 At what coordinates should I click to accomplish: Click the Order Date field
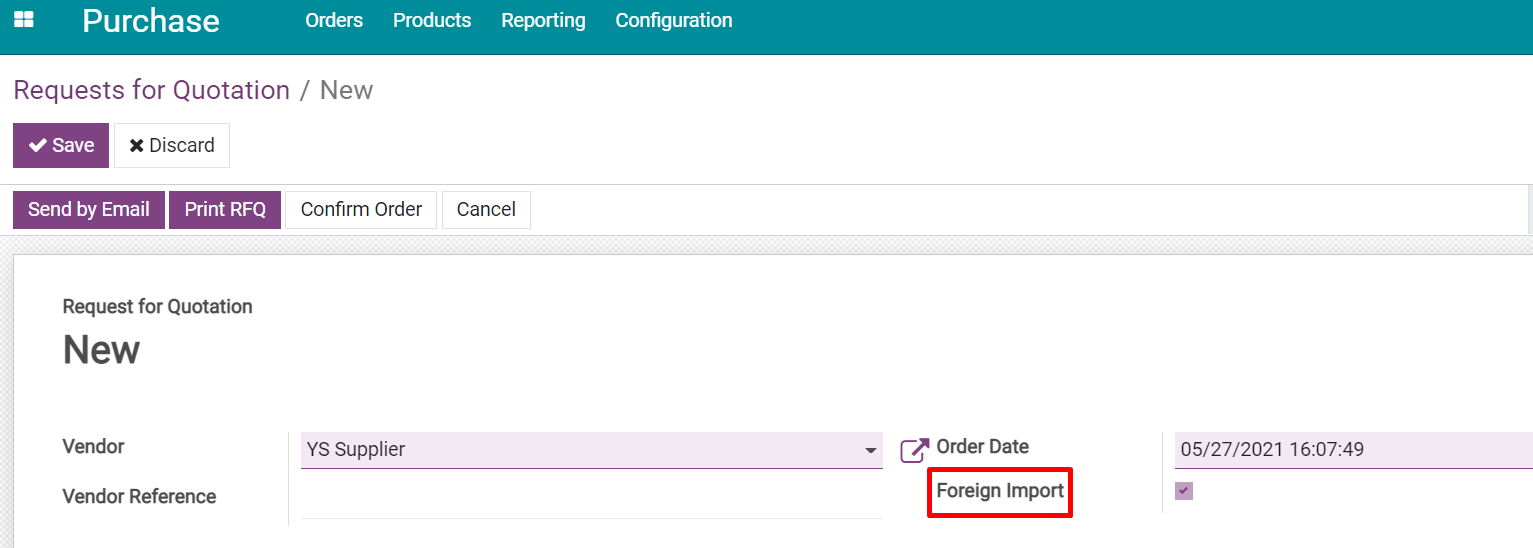[1354, 450]
